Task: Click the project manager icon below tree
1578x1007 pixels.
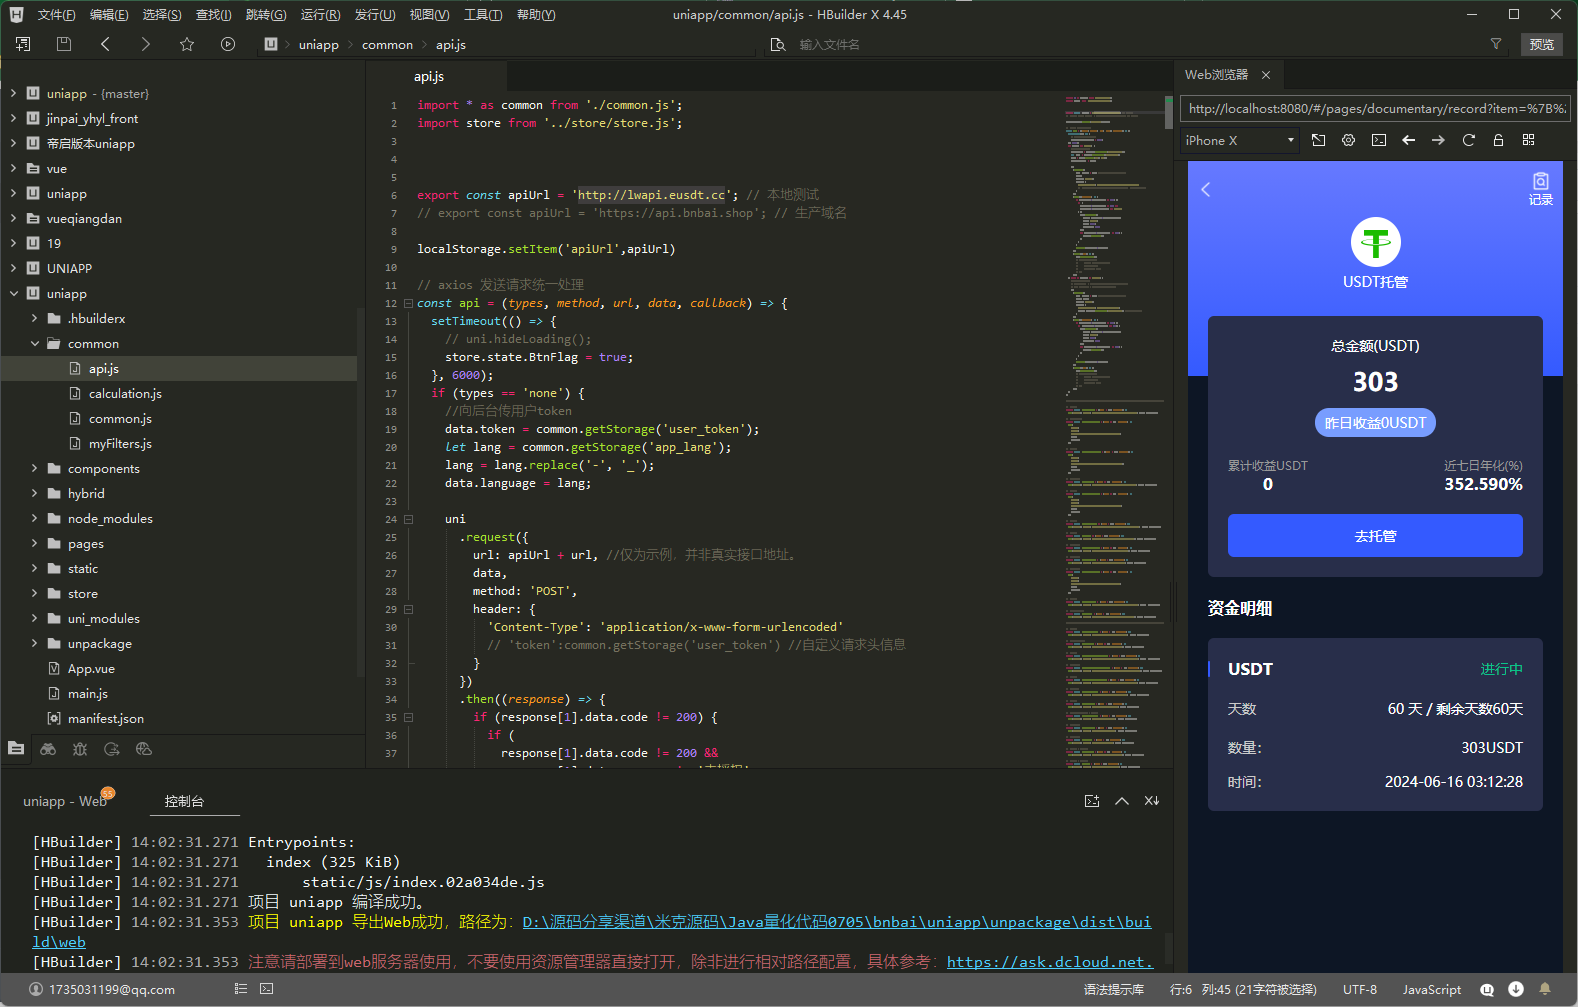Action: [16, 748]
